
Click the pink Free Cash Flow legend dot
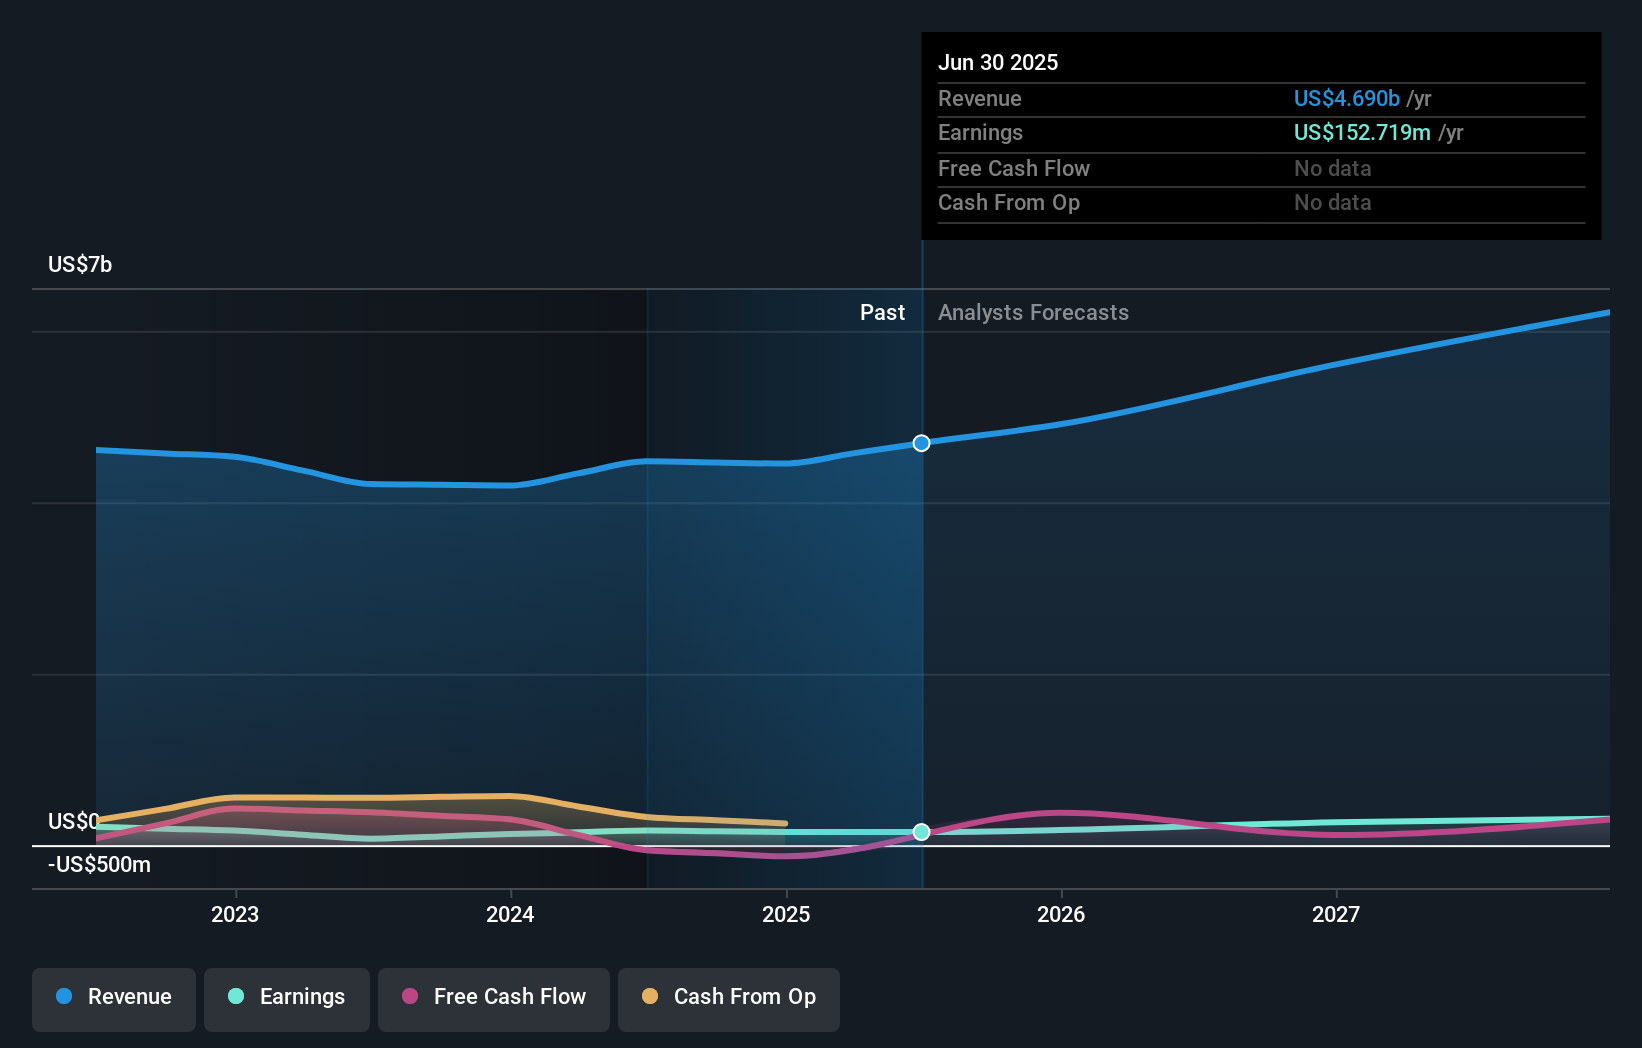point(409,997)
